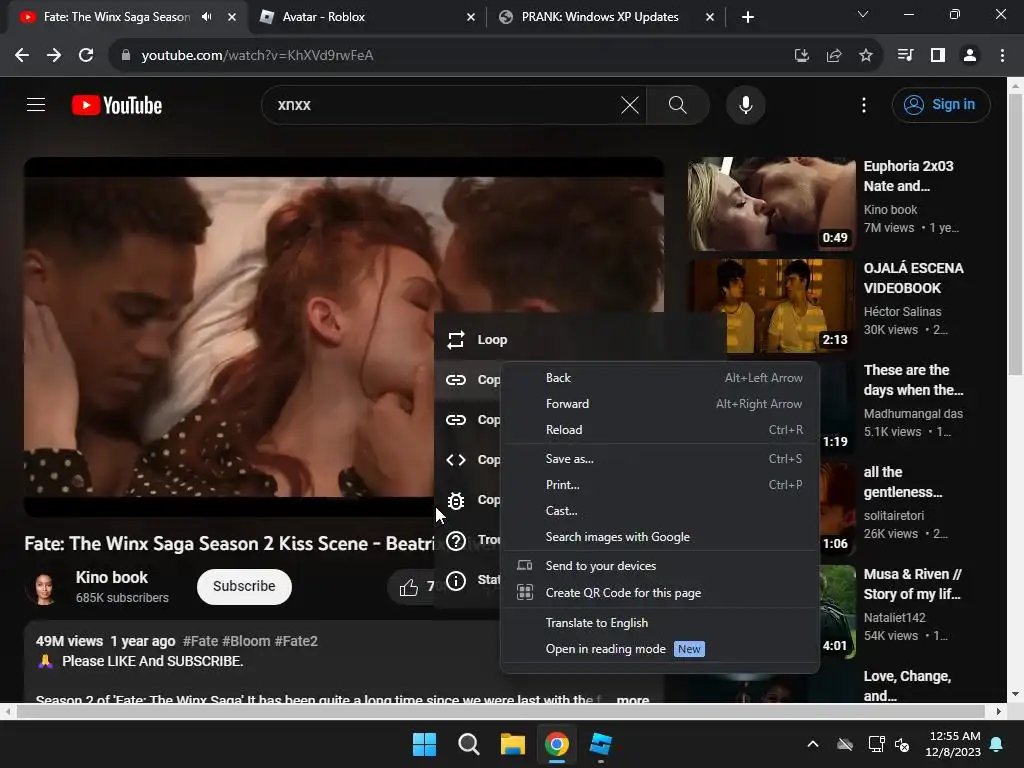The height and width of the screenshot is (768, 1024).
Task: Open the taskbar Search icon
Action: click(468, 744)
